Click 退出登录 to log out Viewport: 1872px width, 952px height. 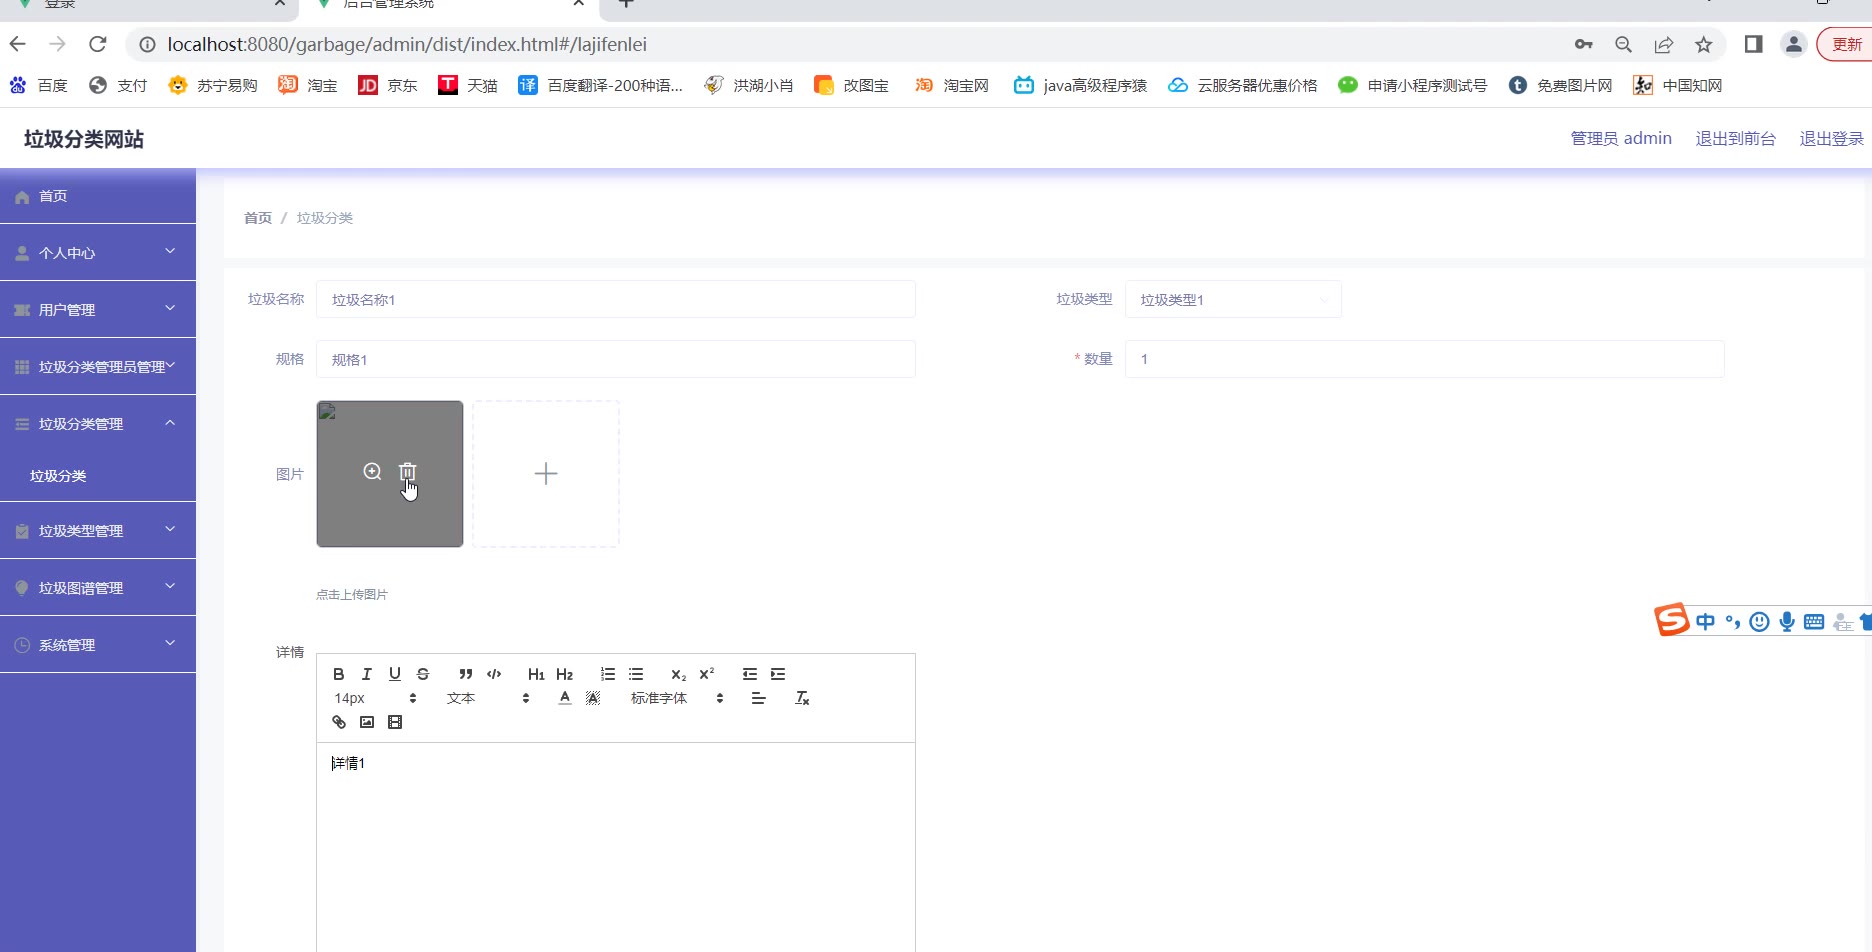(1832, 139)
